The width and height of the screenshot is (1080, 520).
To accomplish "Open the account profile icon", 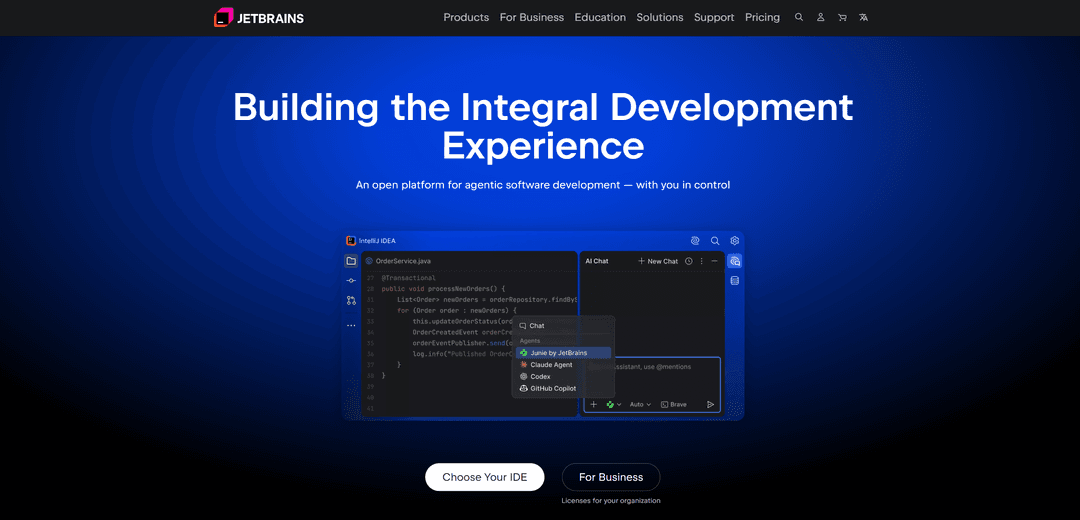I will 820,17.
